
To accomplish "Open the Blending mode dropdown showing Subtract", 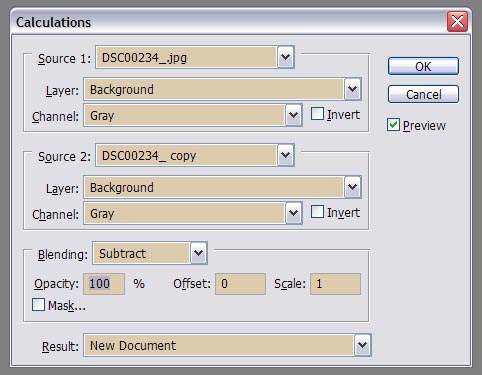I will (x=150, y=253).
